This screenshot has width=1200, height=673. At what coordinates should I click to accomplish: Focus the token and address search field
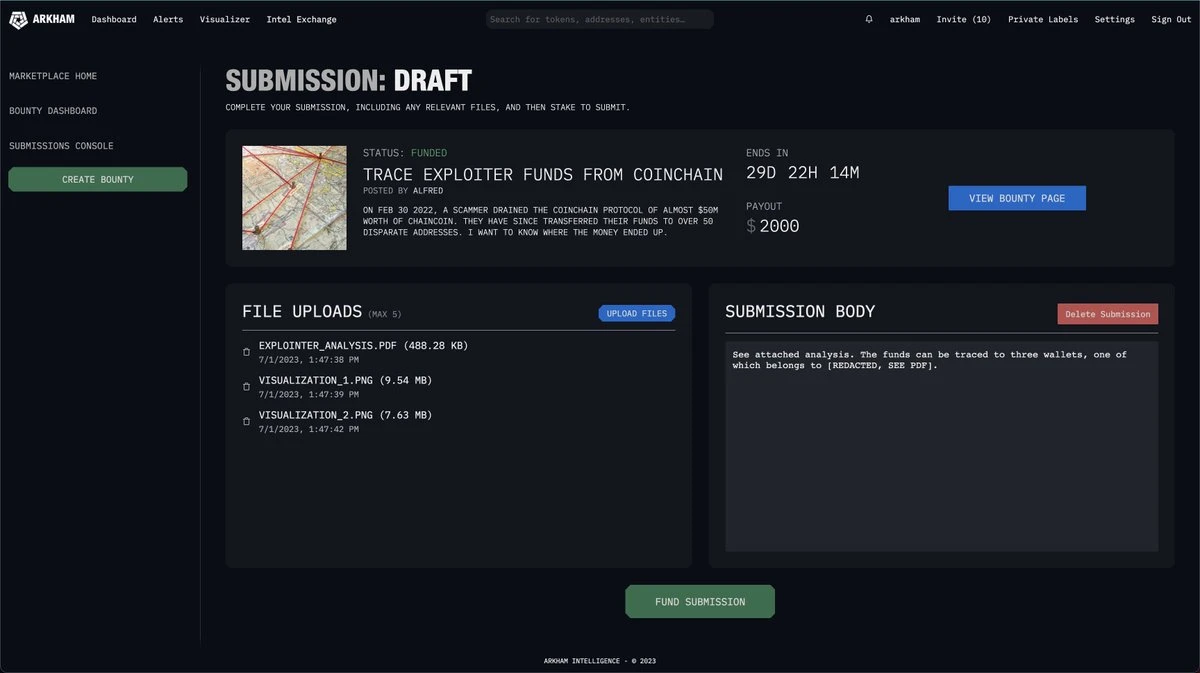[600, 19]
